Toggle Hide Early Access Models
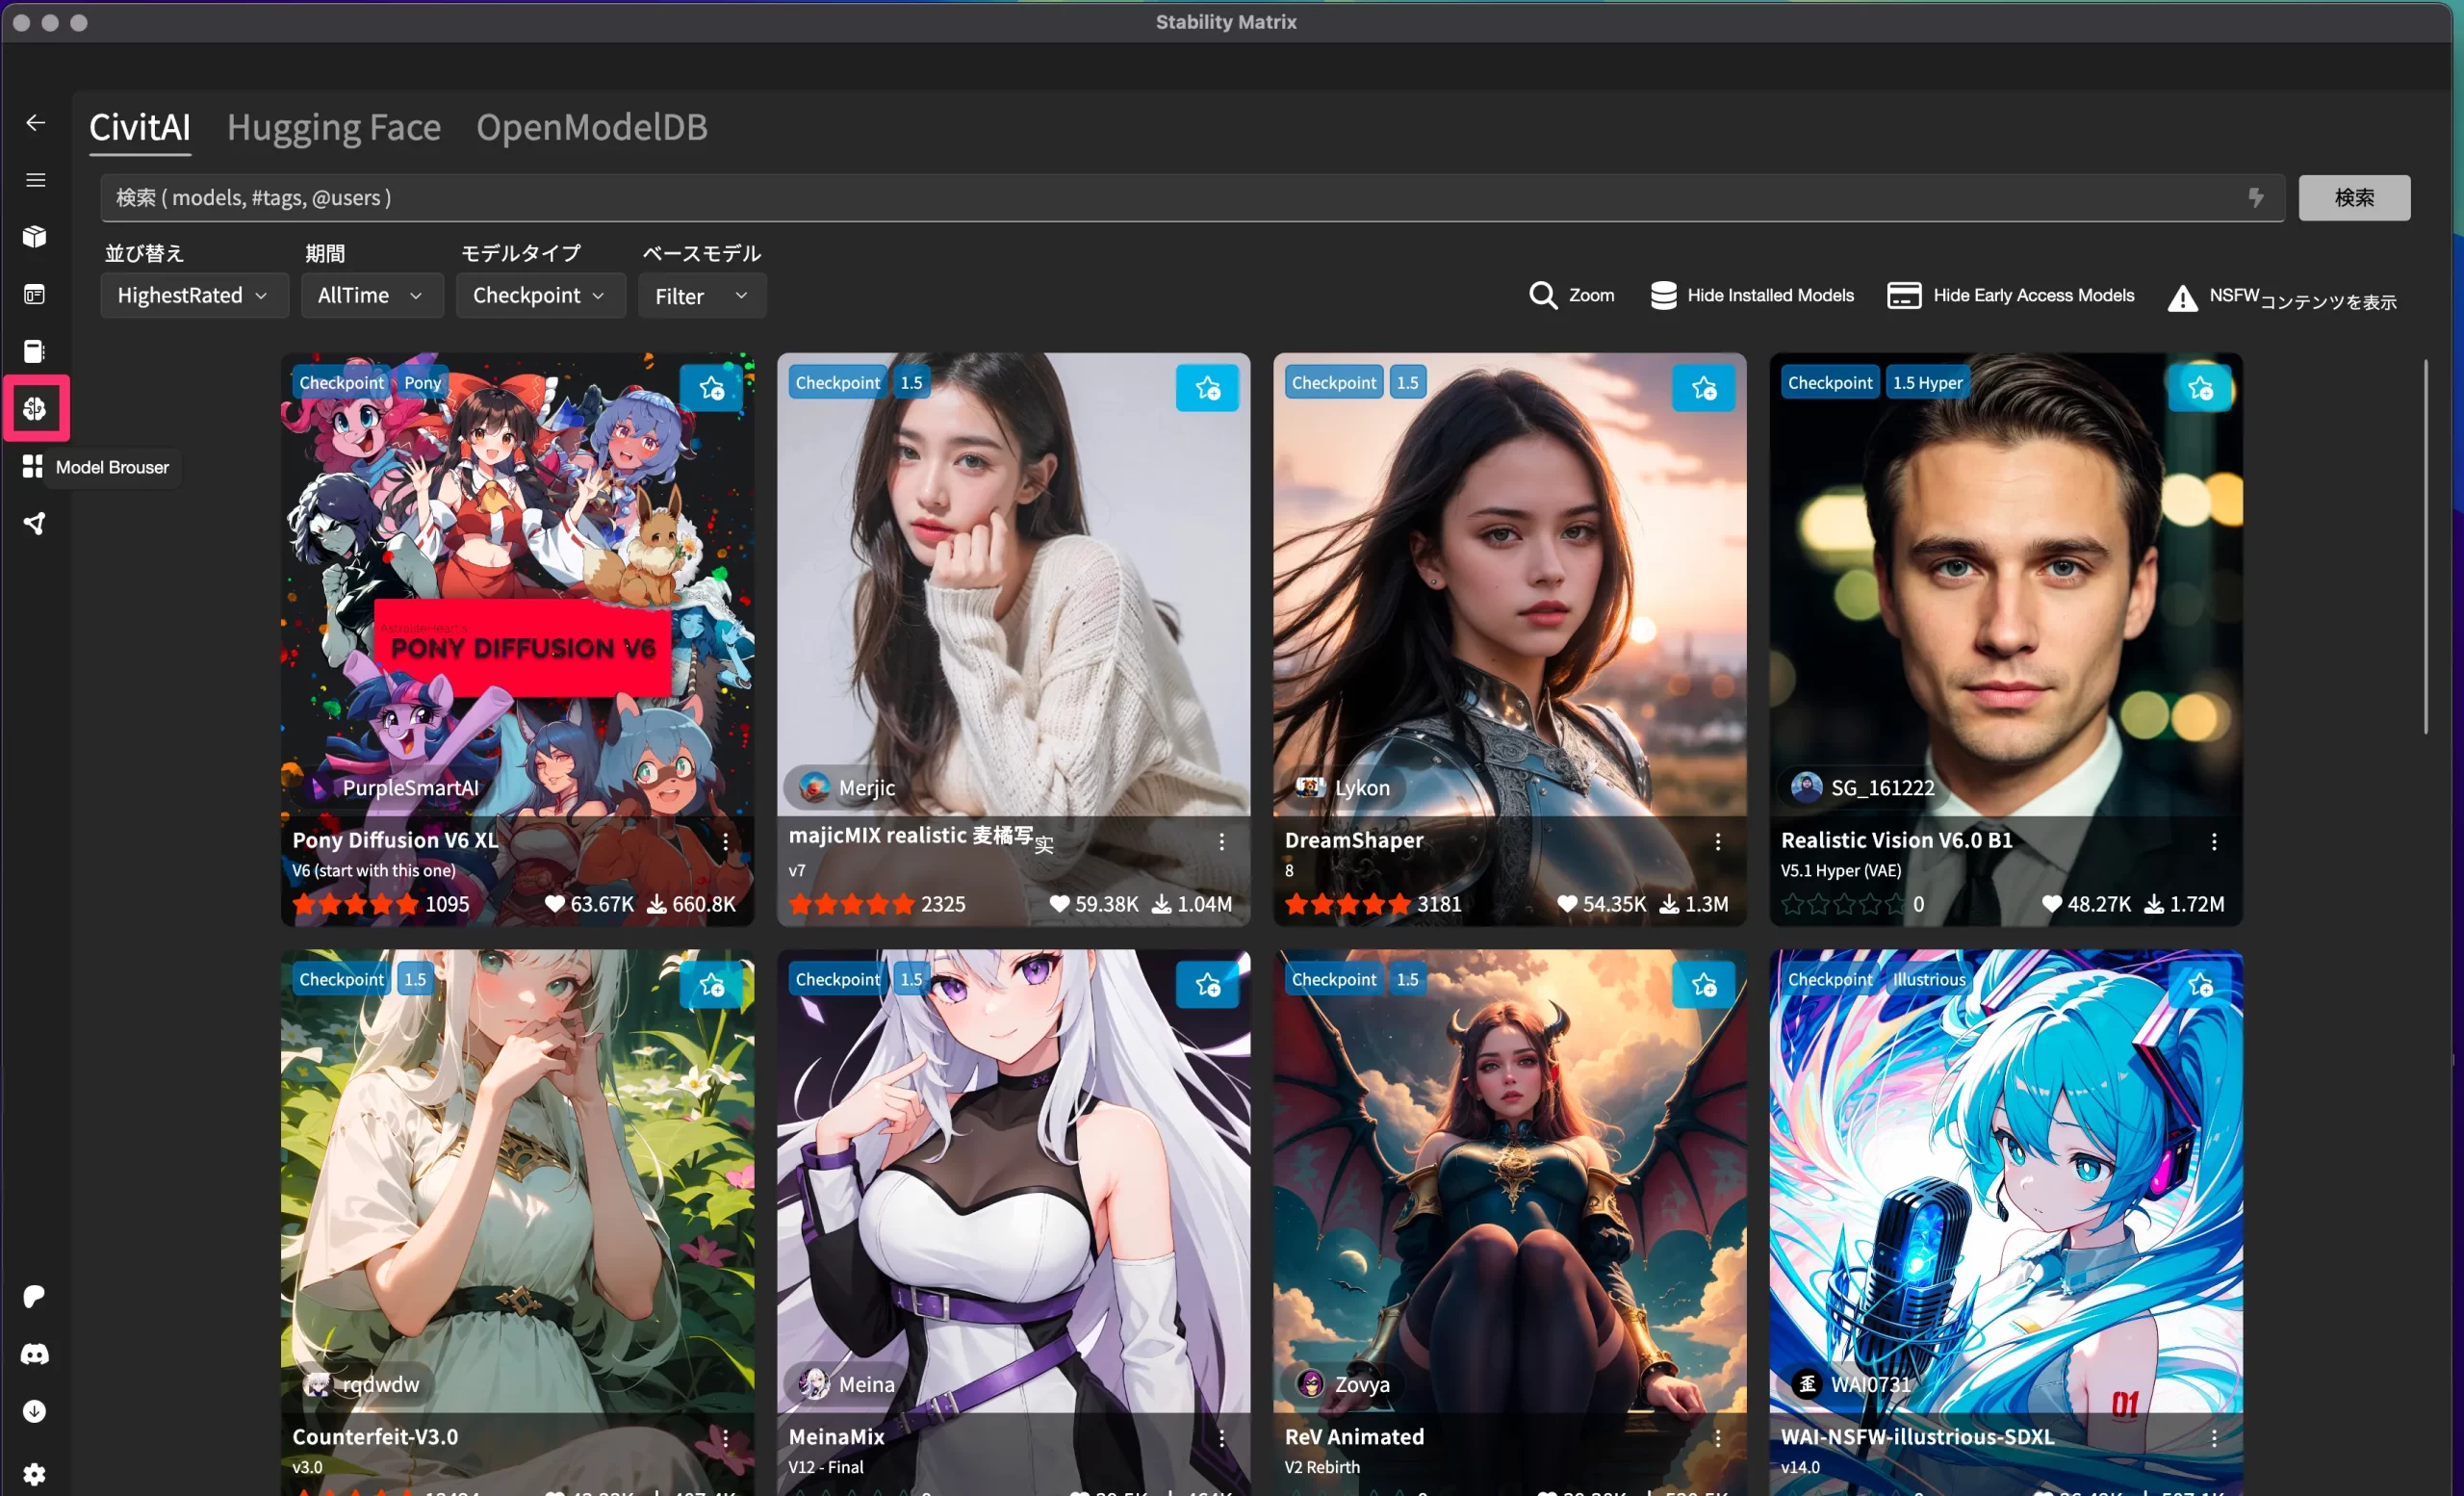Screen dimensions: 2464x1496 click(x=2010, y=295)
